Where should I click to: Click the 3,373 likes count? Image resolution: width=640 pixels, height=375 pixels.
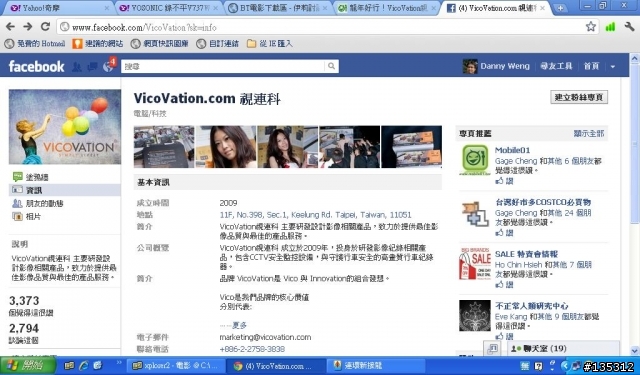(x=24, y=301)
